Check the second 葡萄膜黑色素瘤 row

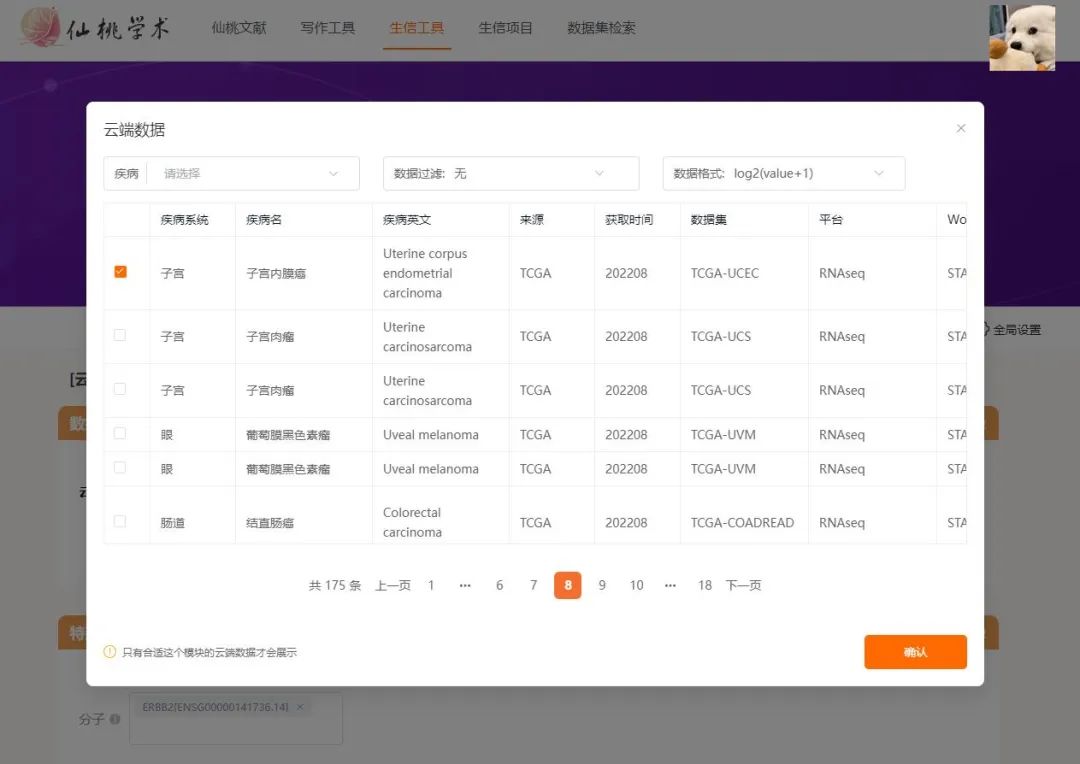[120, 468]
